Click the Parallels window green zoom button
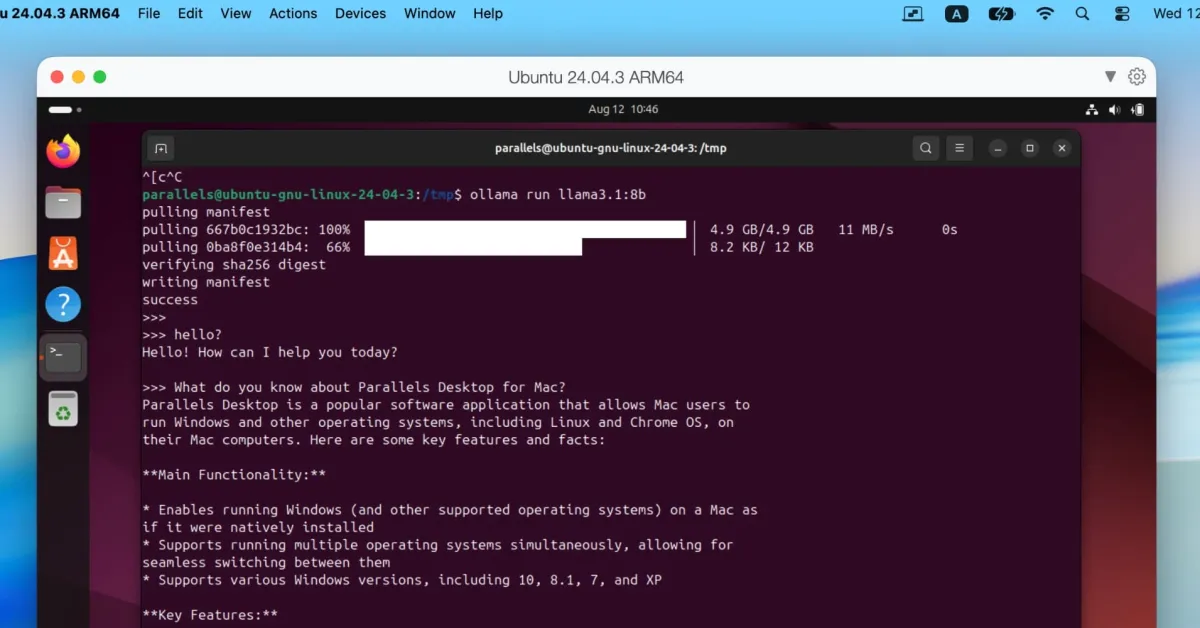The image size is (1200, 628). 100,77
